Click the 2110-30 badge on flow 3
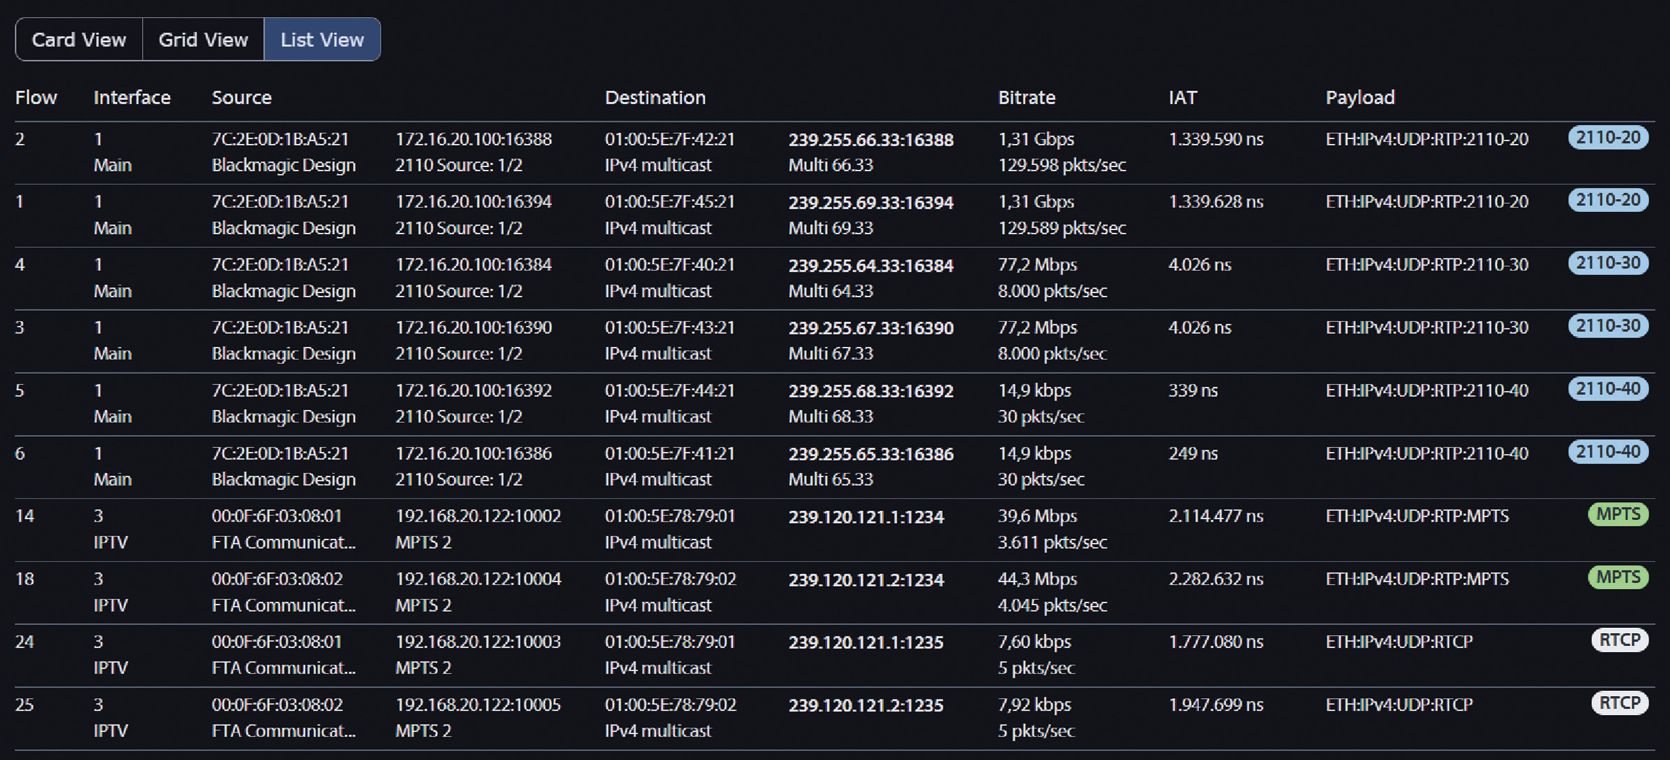This screenshot has height=760, width=1670. (x=1607, y=326)
